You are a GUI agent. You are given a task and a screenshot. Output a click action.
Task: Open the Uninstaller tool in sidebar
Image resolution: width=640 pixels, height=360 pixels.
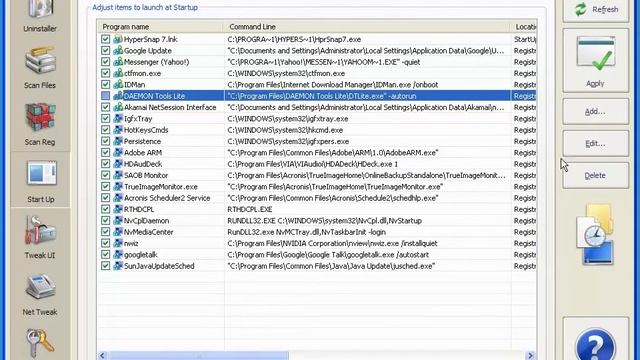click(40, 16)
